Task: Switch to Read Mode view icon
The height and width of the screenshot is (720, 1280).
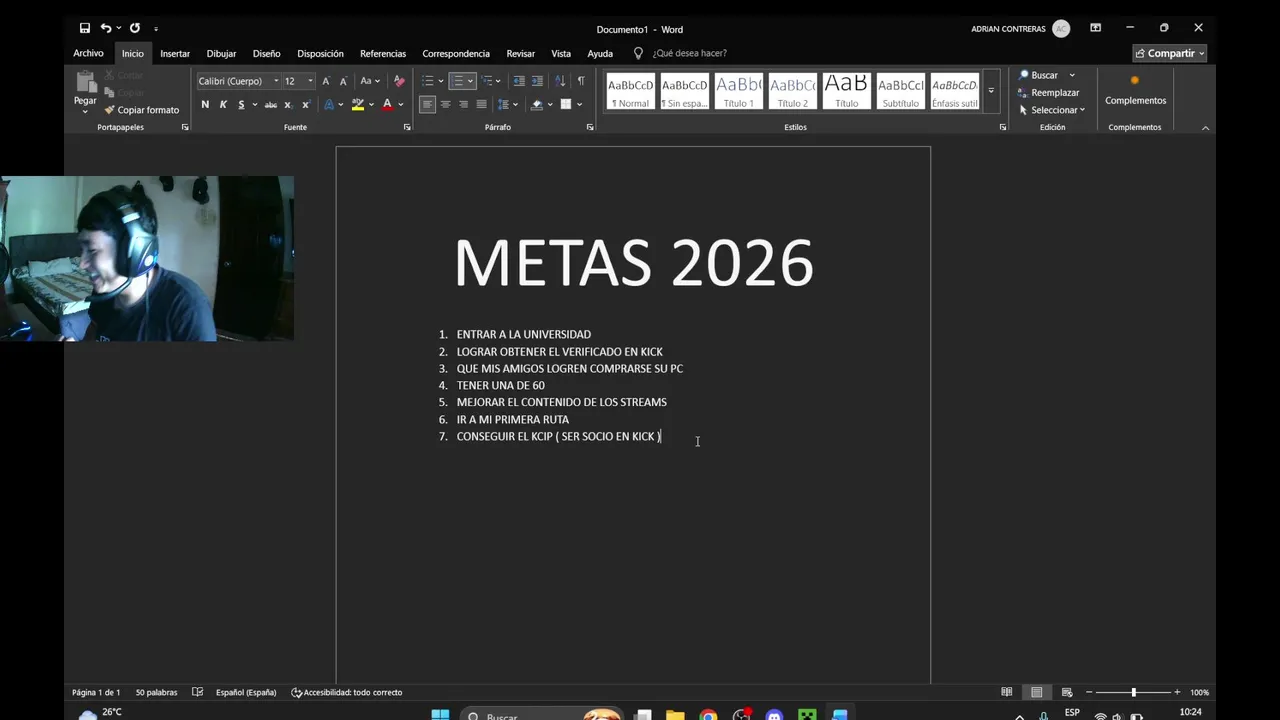Action: pos(1007,692)
